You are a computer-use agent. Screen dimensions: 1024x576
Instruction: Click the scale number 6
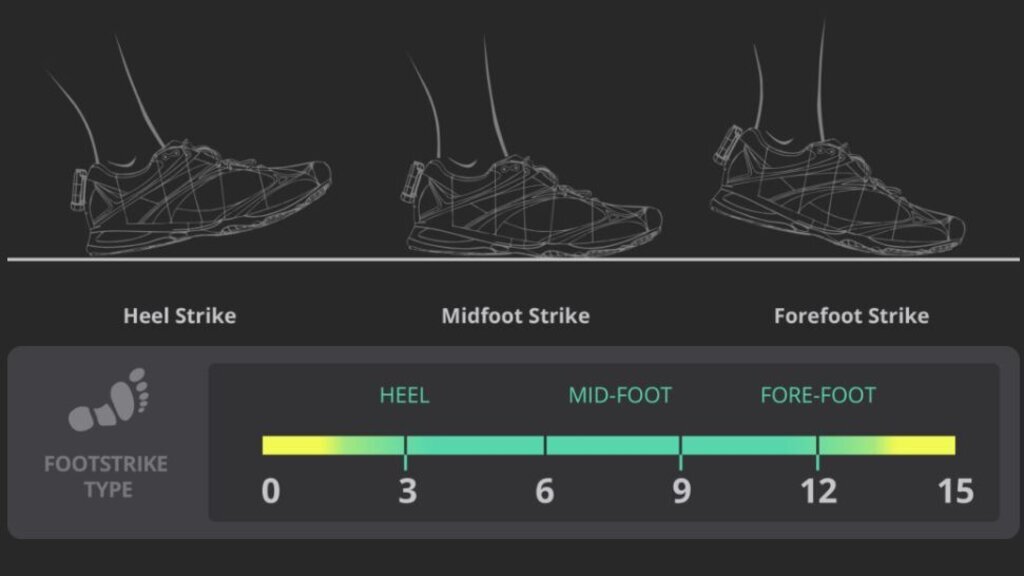point(544,492)
